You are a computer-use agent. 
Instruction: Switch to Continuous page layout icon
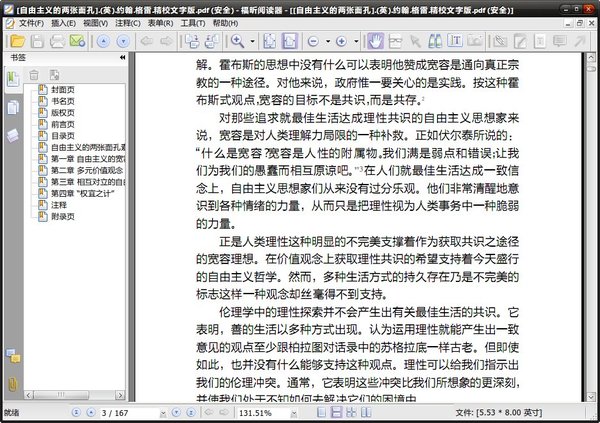click(x=336, y=412)
